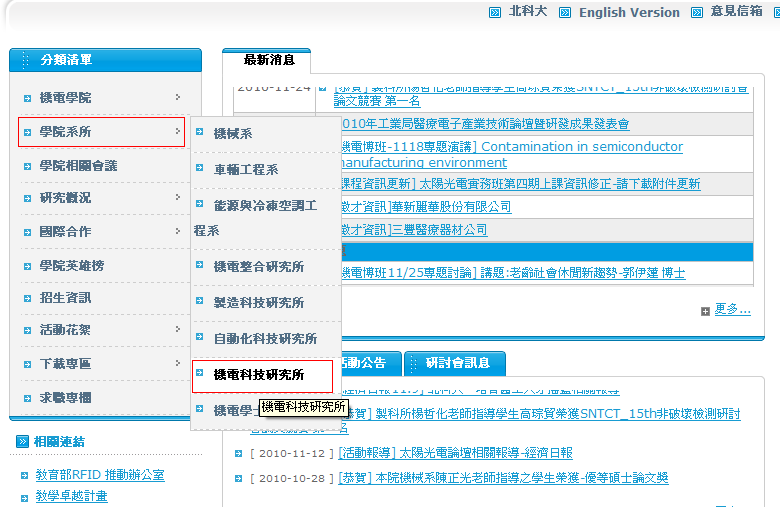Click the bullet icon beside 能源與冷凍空調工程系

pyautogui.click(x=199, y=203)
